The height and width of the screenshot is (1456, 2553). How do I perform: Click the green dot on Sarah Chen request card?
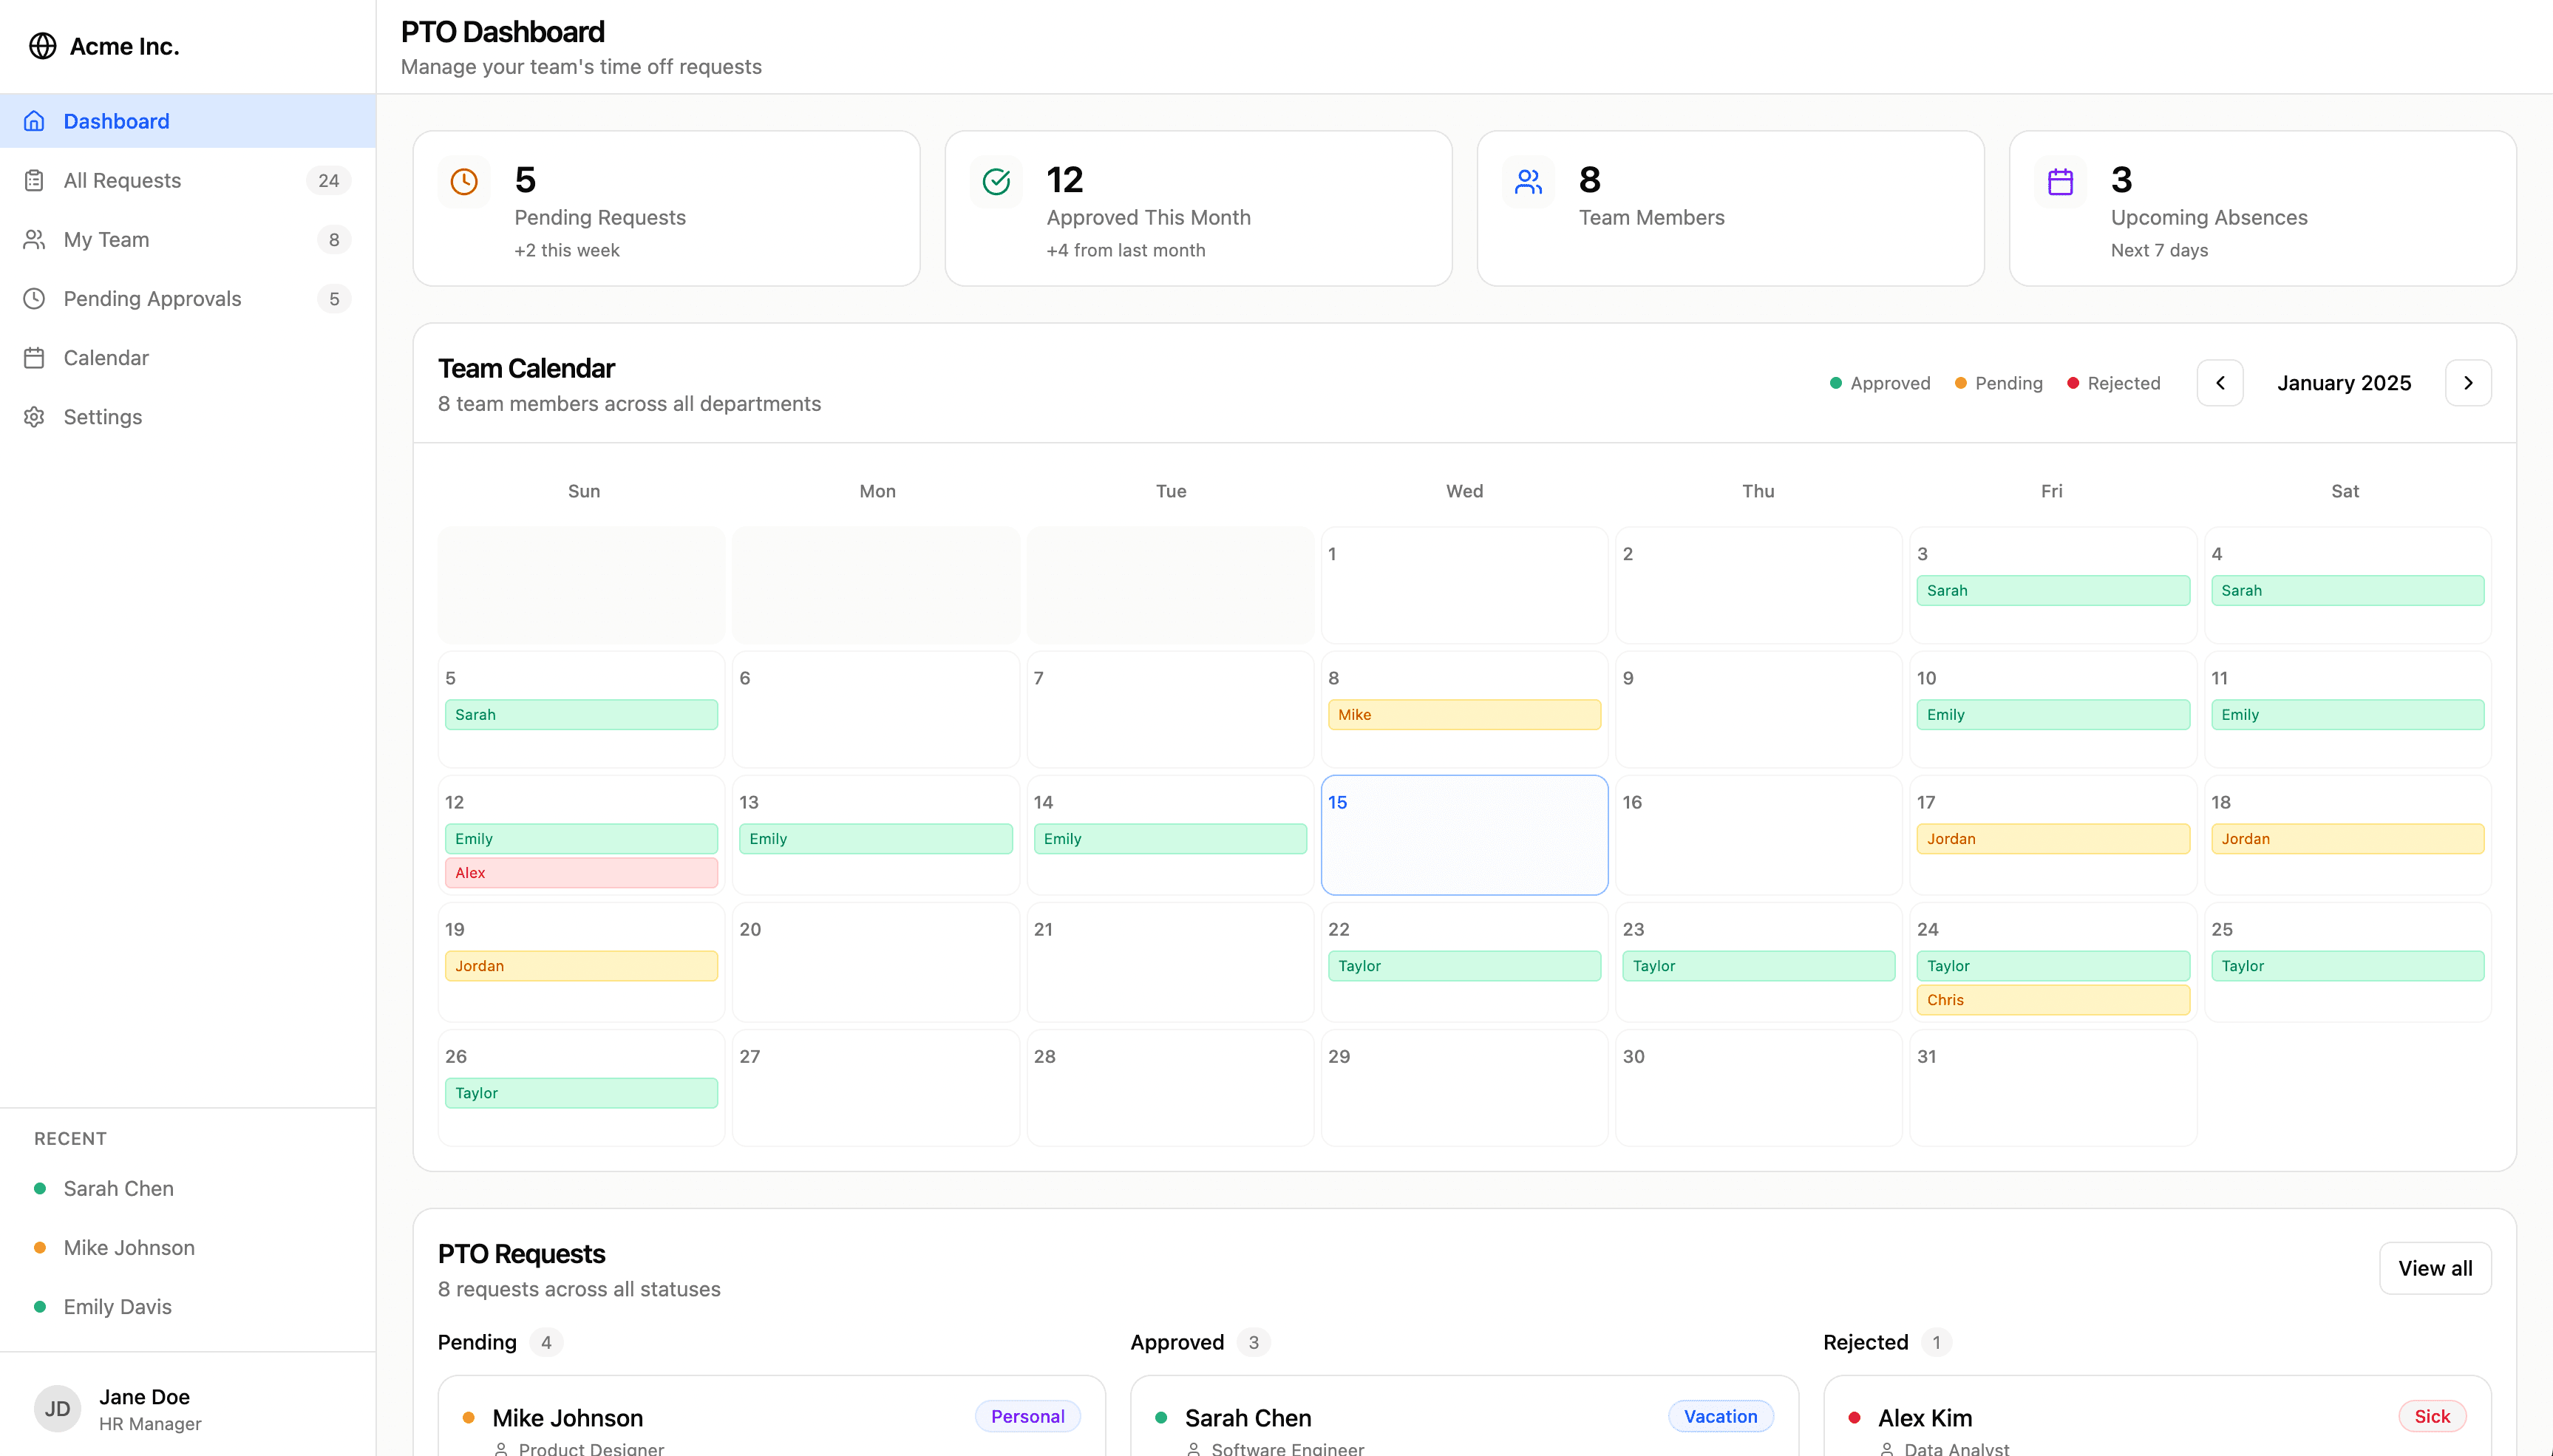(x=1161, y=1417)
